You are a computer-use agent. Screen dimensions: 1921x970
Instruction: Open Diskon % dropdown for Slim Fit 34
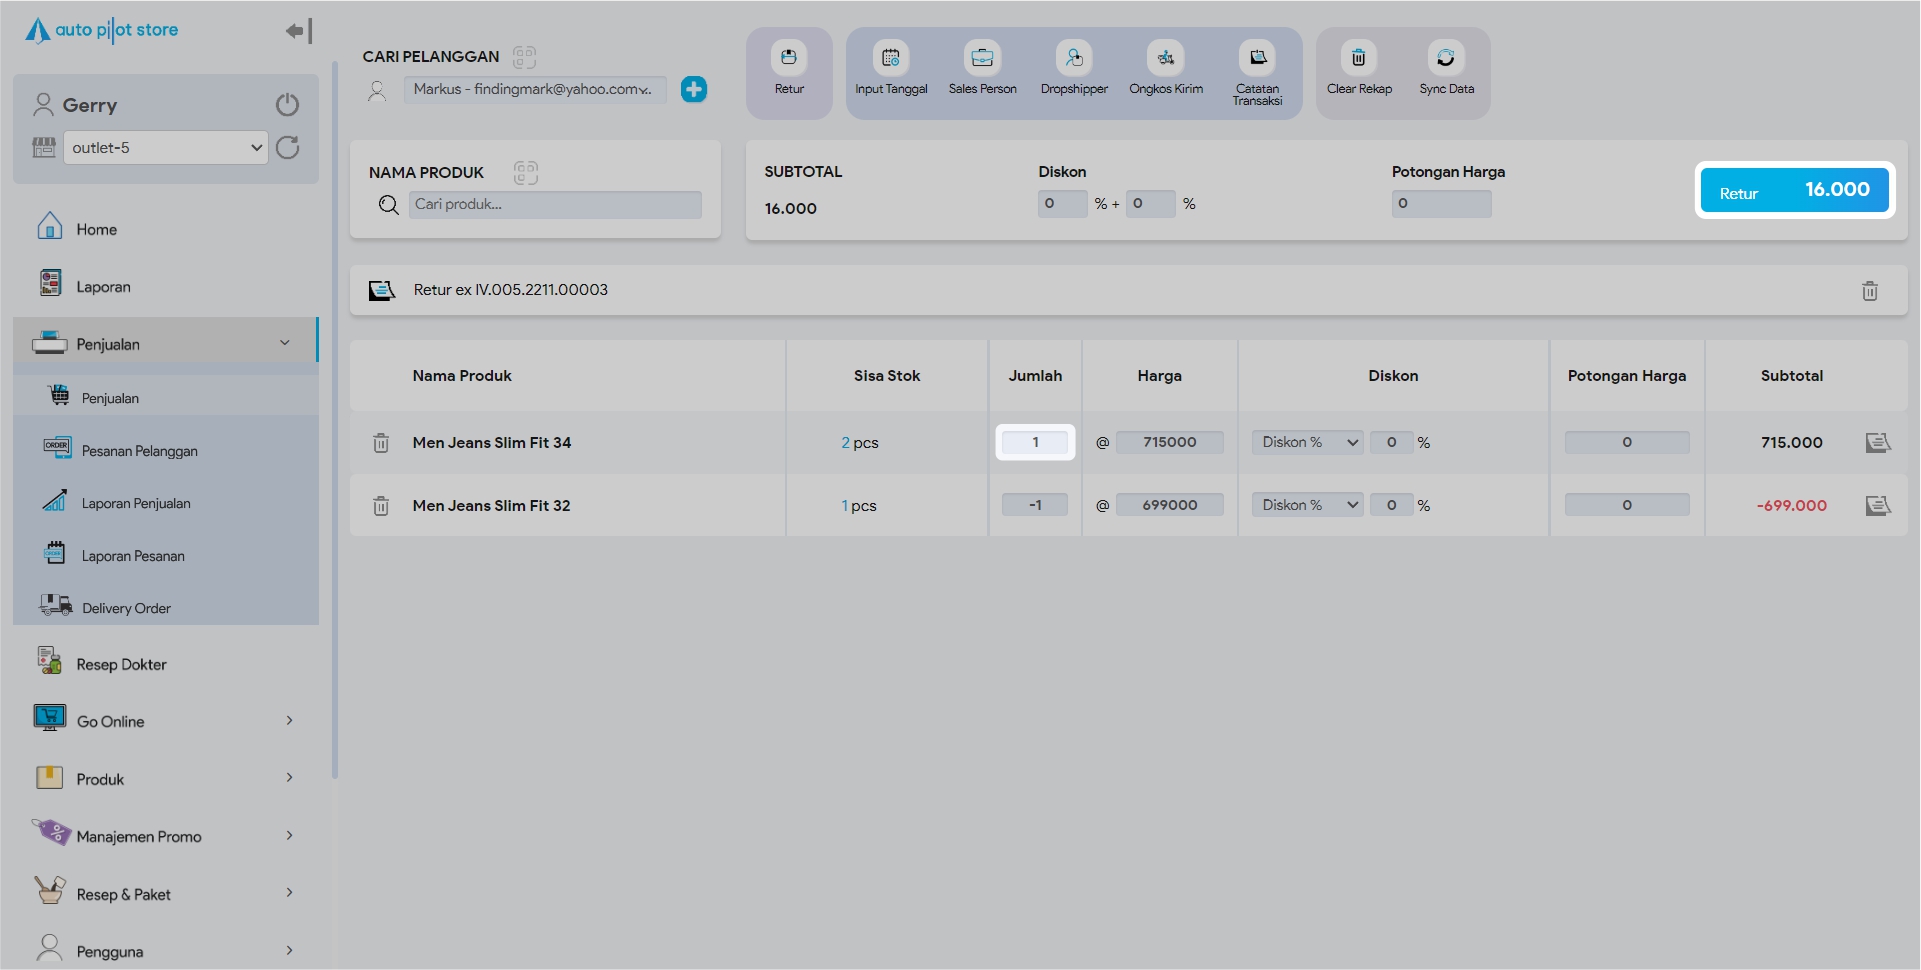[x=1307, y=443]
